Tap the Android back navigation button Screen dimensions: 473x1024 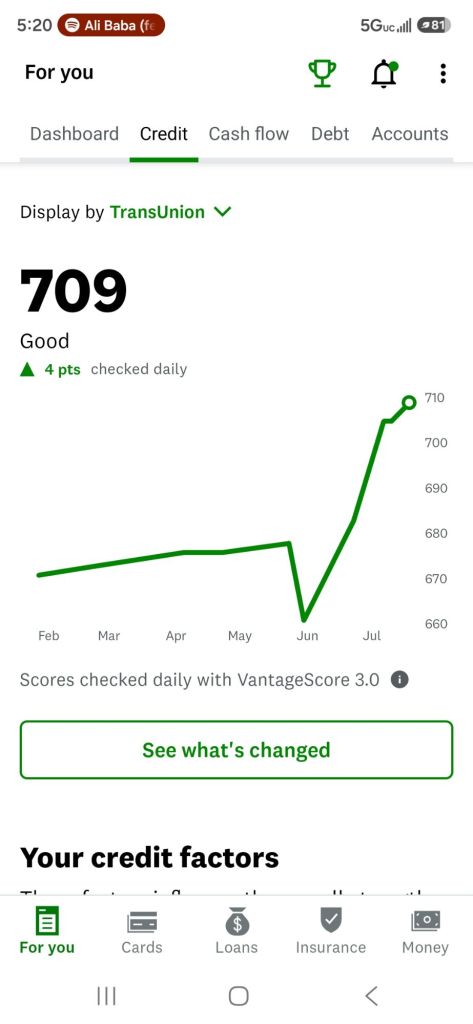point(371,996)
